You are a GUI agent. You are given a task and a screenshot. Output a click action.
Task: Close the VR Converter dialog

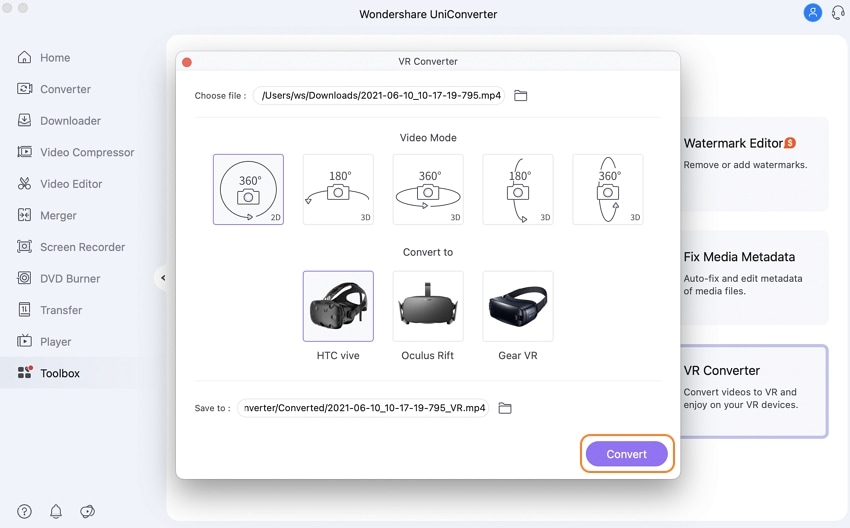coord(187,62)
